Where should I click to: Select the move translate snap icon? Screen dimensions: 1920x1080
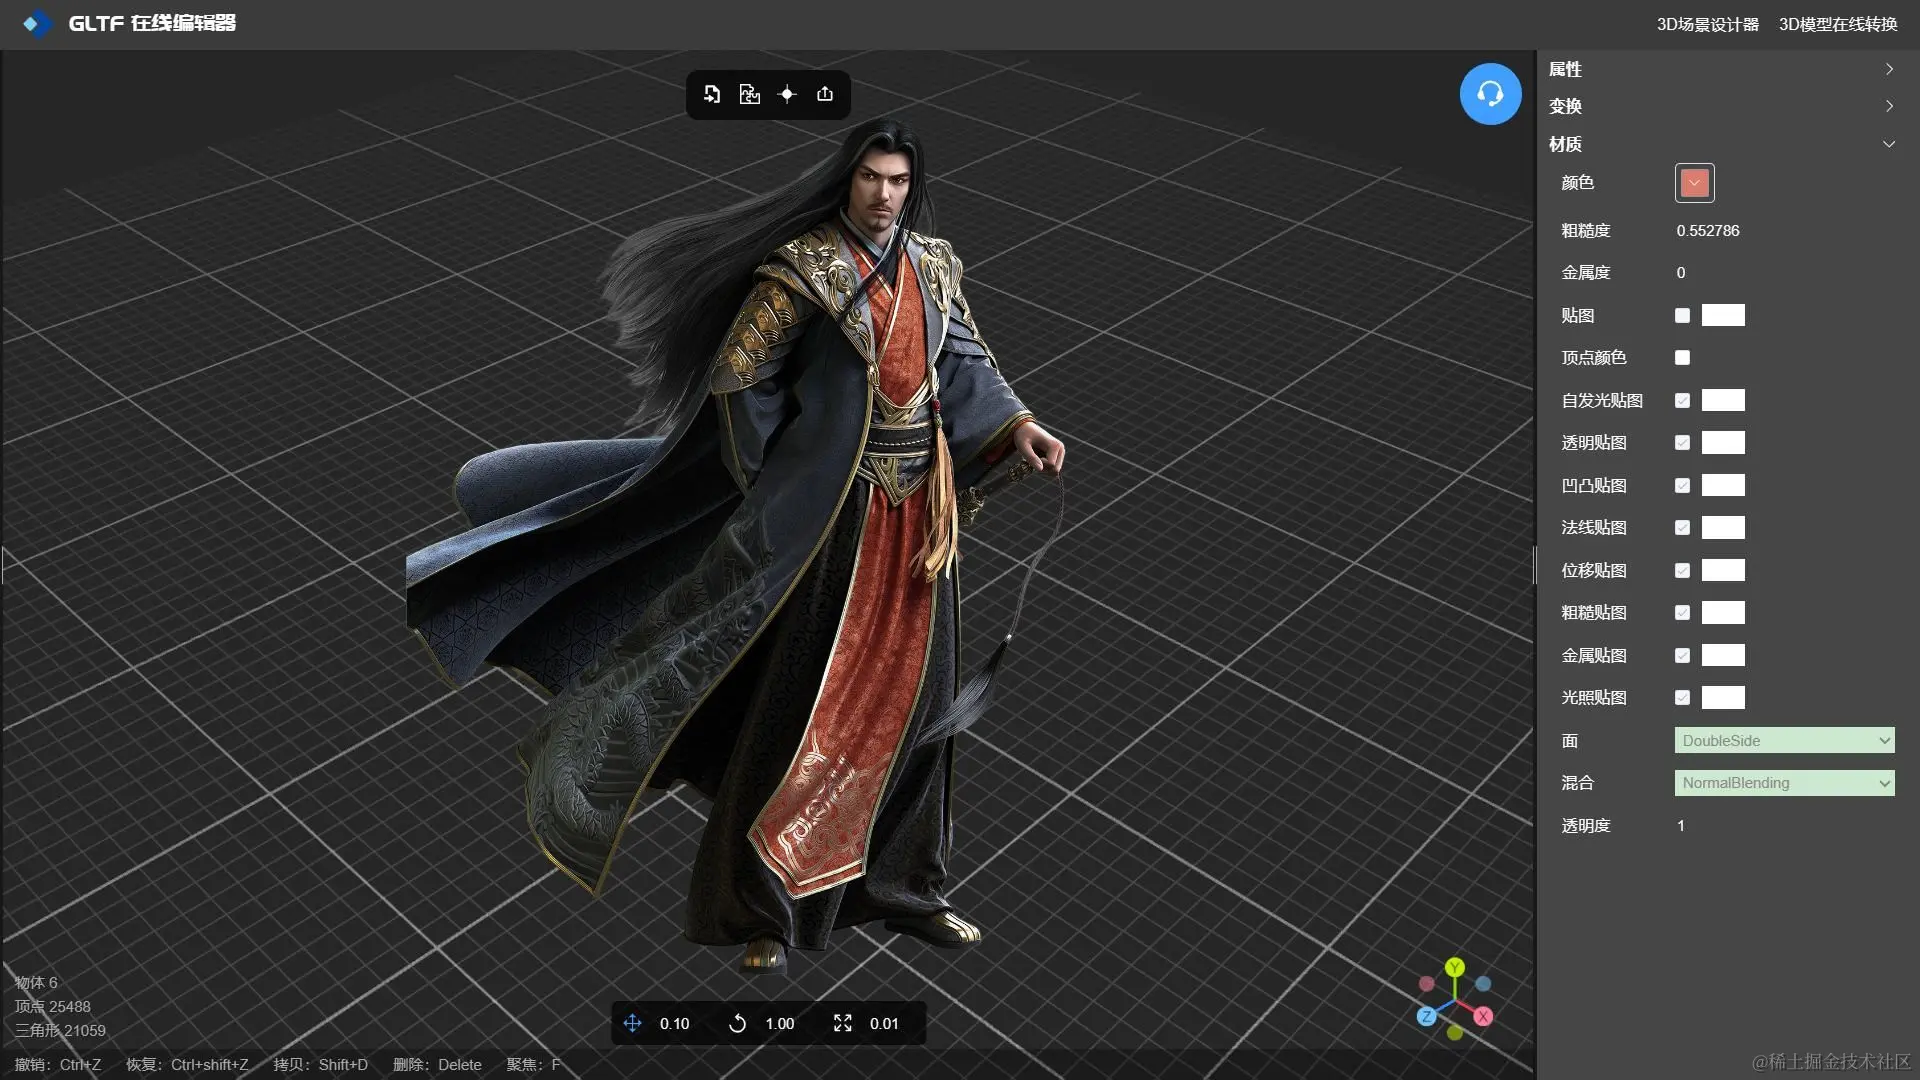(x=632, y=1023)
